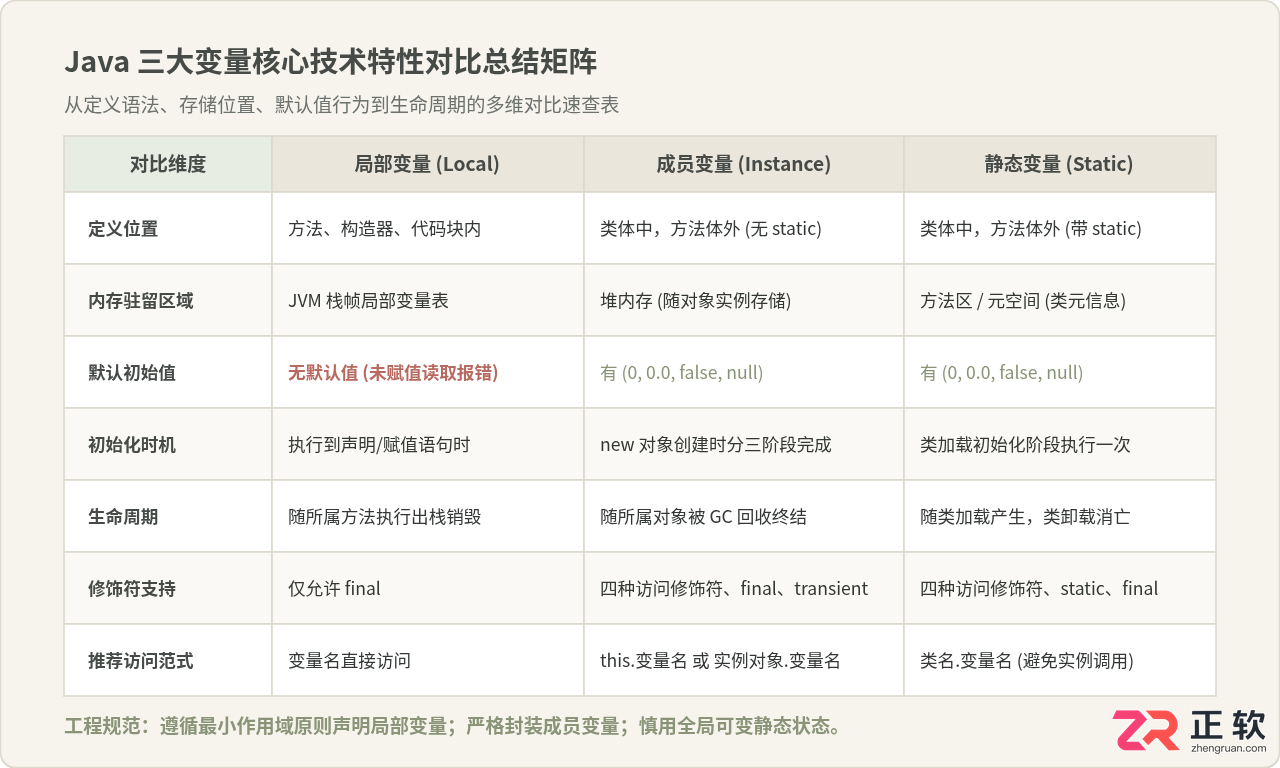Click cell 变量名直接访问
The image size is (1280, 768).
428,661
